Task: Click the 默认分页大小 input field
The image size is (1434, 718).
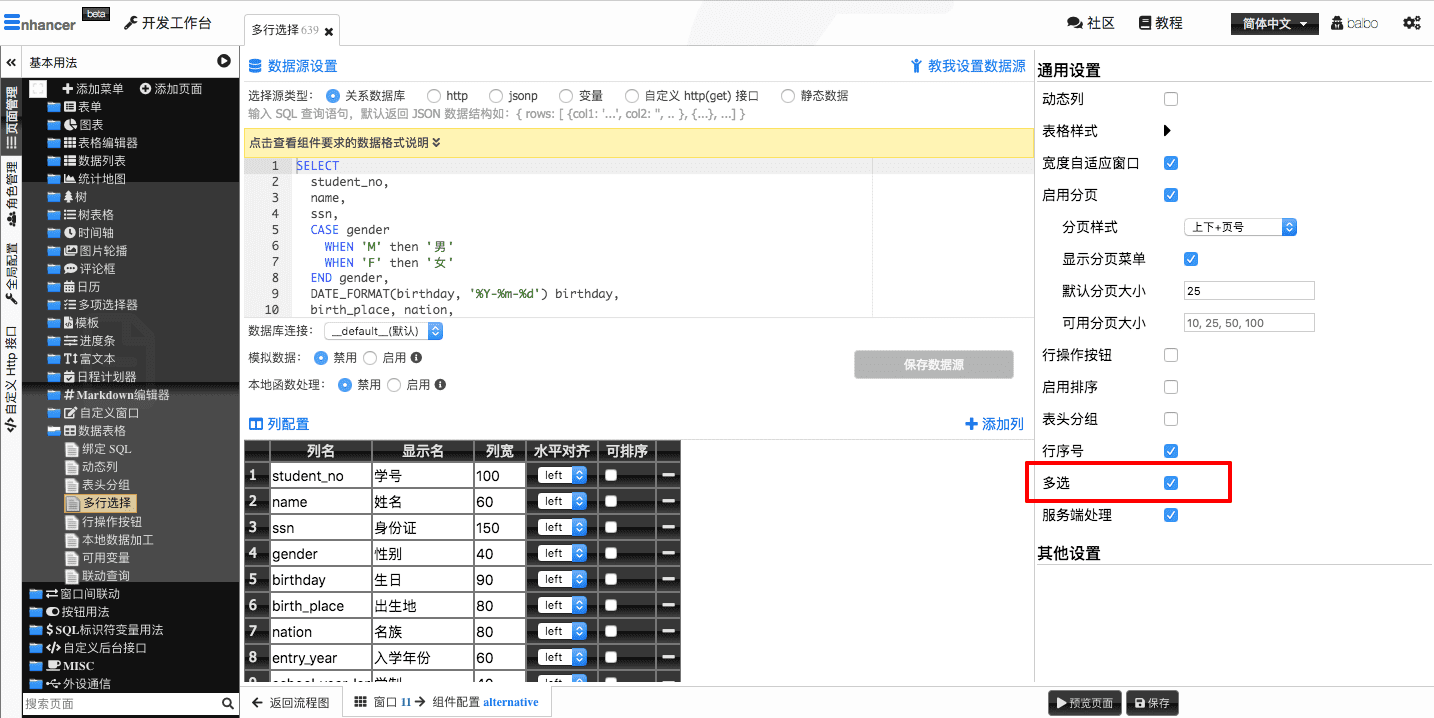Action: (1248, 291)
